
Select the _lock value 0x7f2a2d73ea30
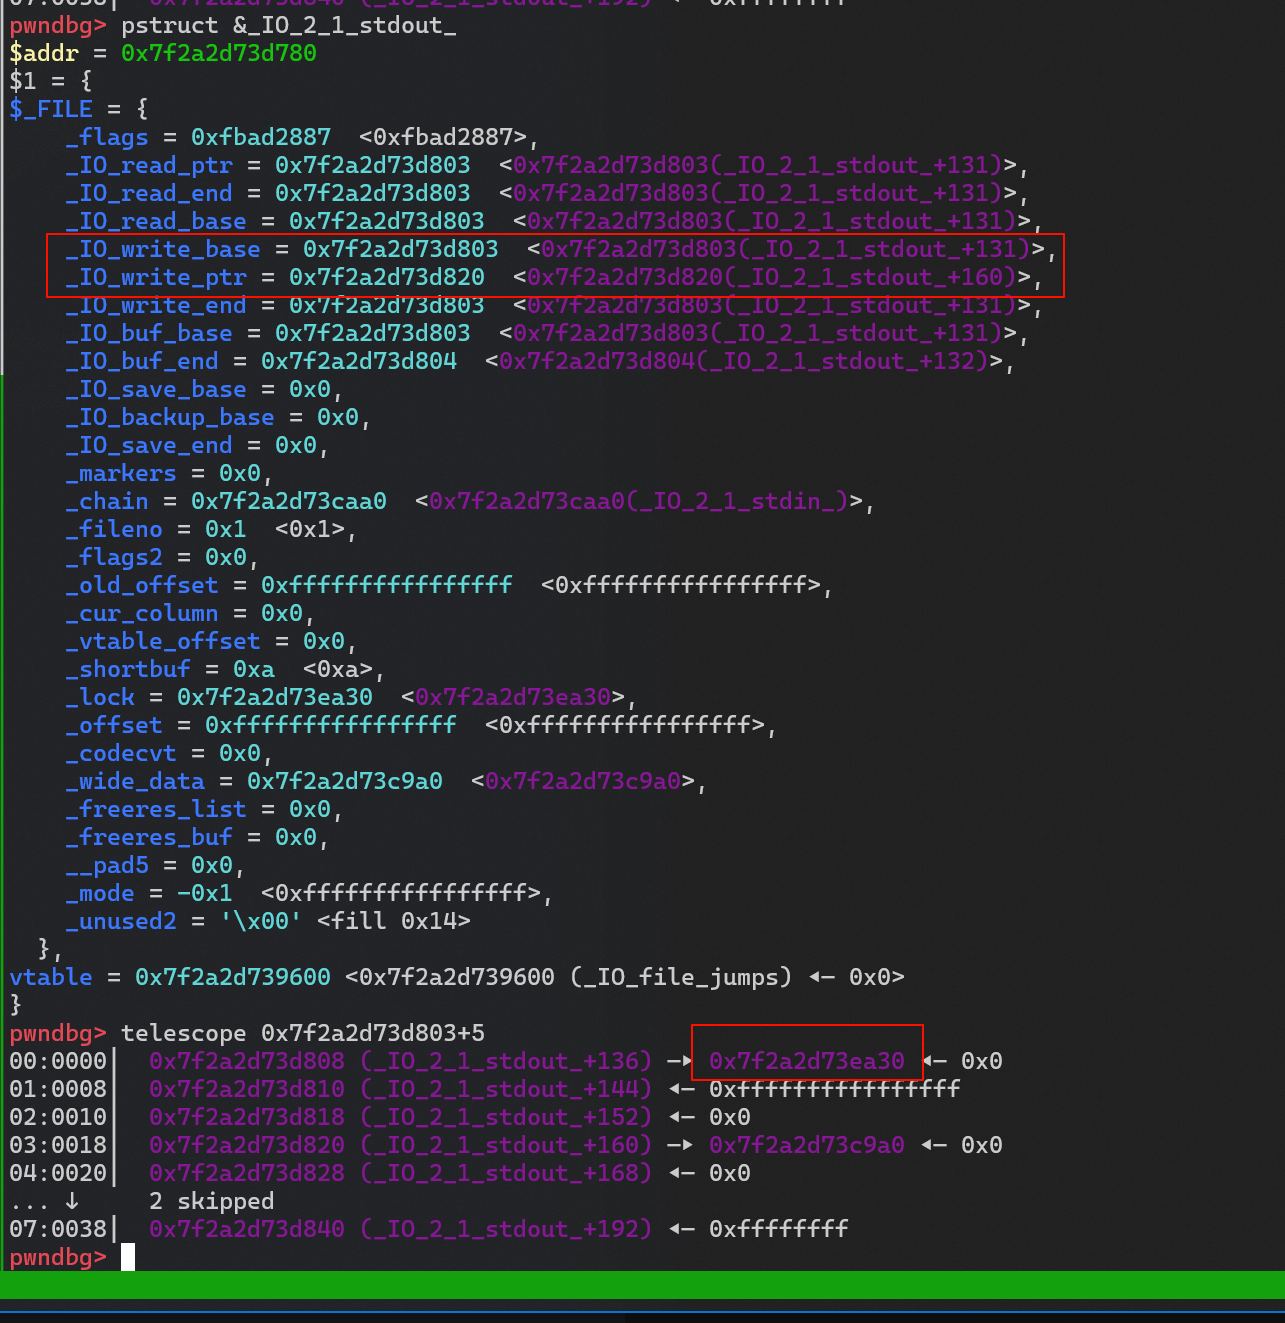[x=275, y=697]
